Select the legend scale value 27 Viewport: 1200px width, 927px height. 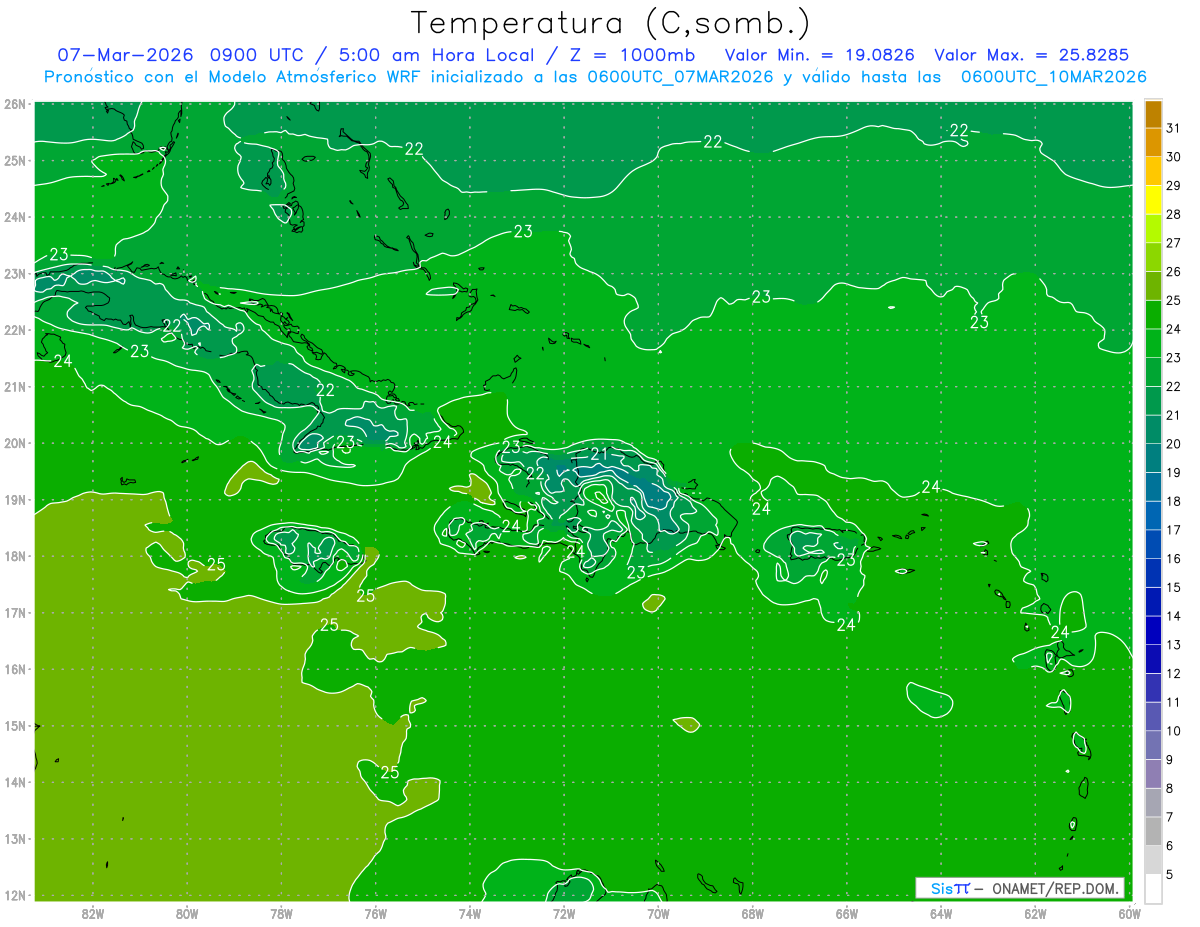(1174, 243)
